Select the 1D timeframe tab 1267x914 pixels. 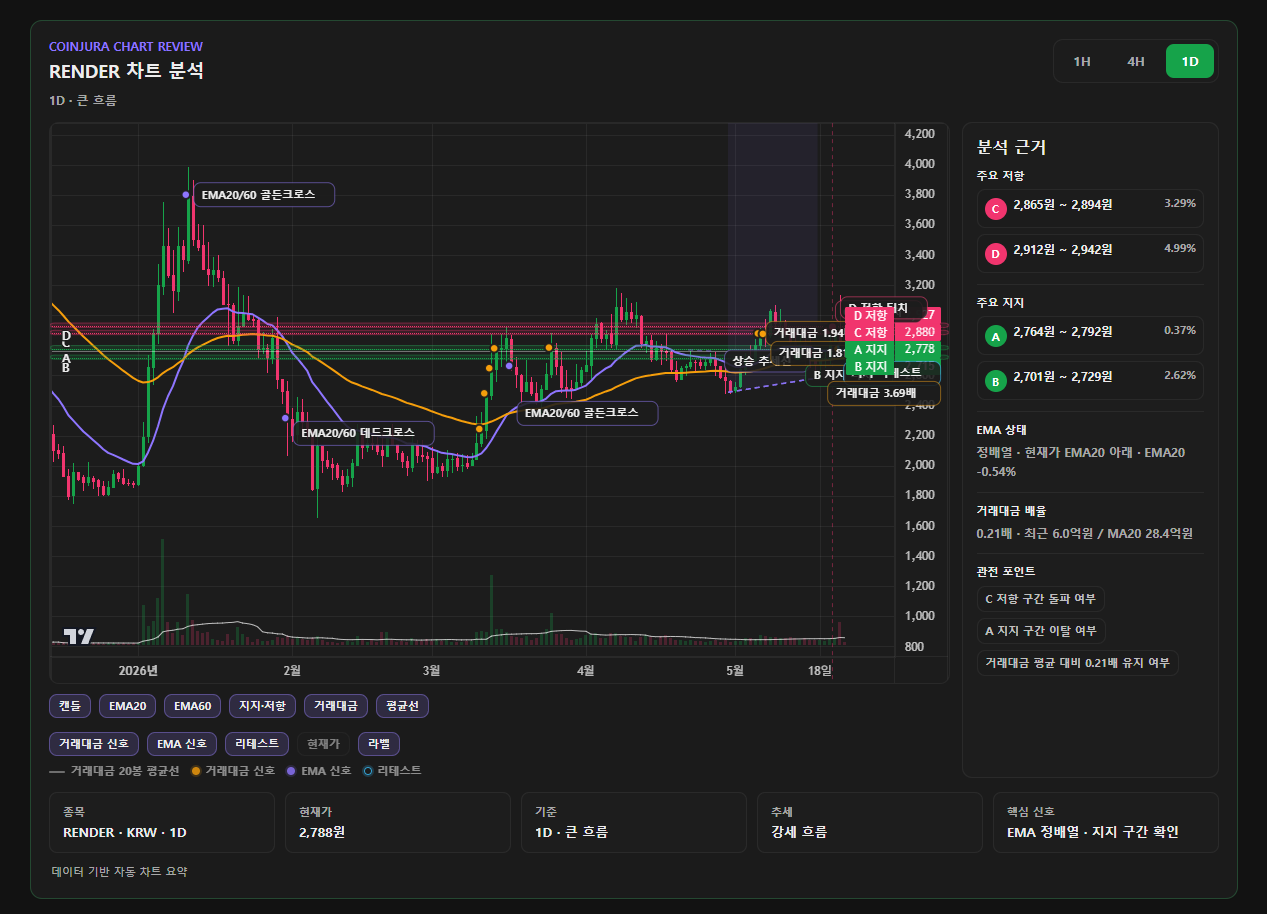(1190, 61)
